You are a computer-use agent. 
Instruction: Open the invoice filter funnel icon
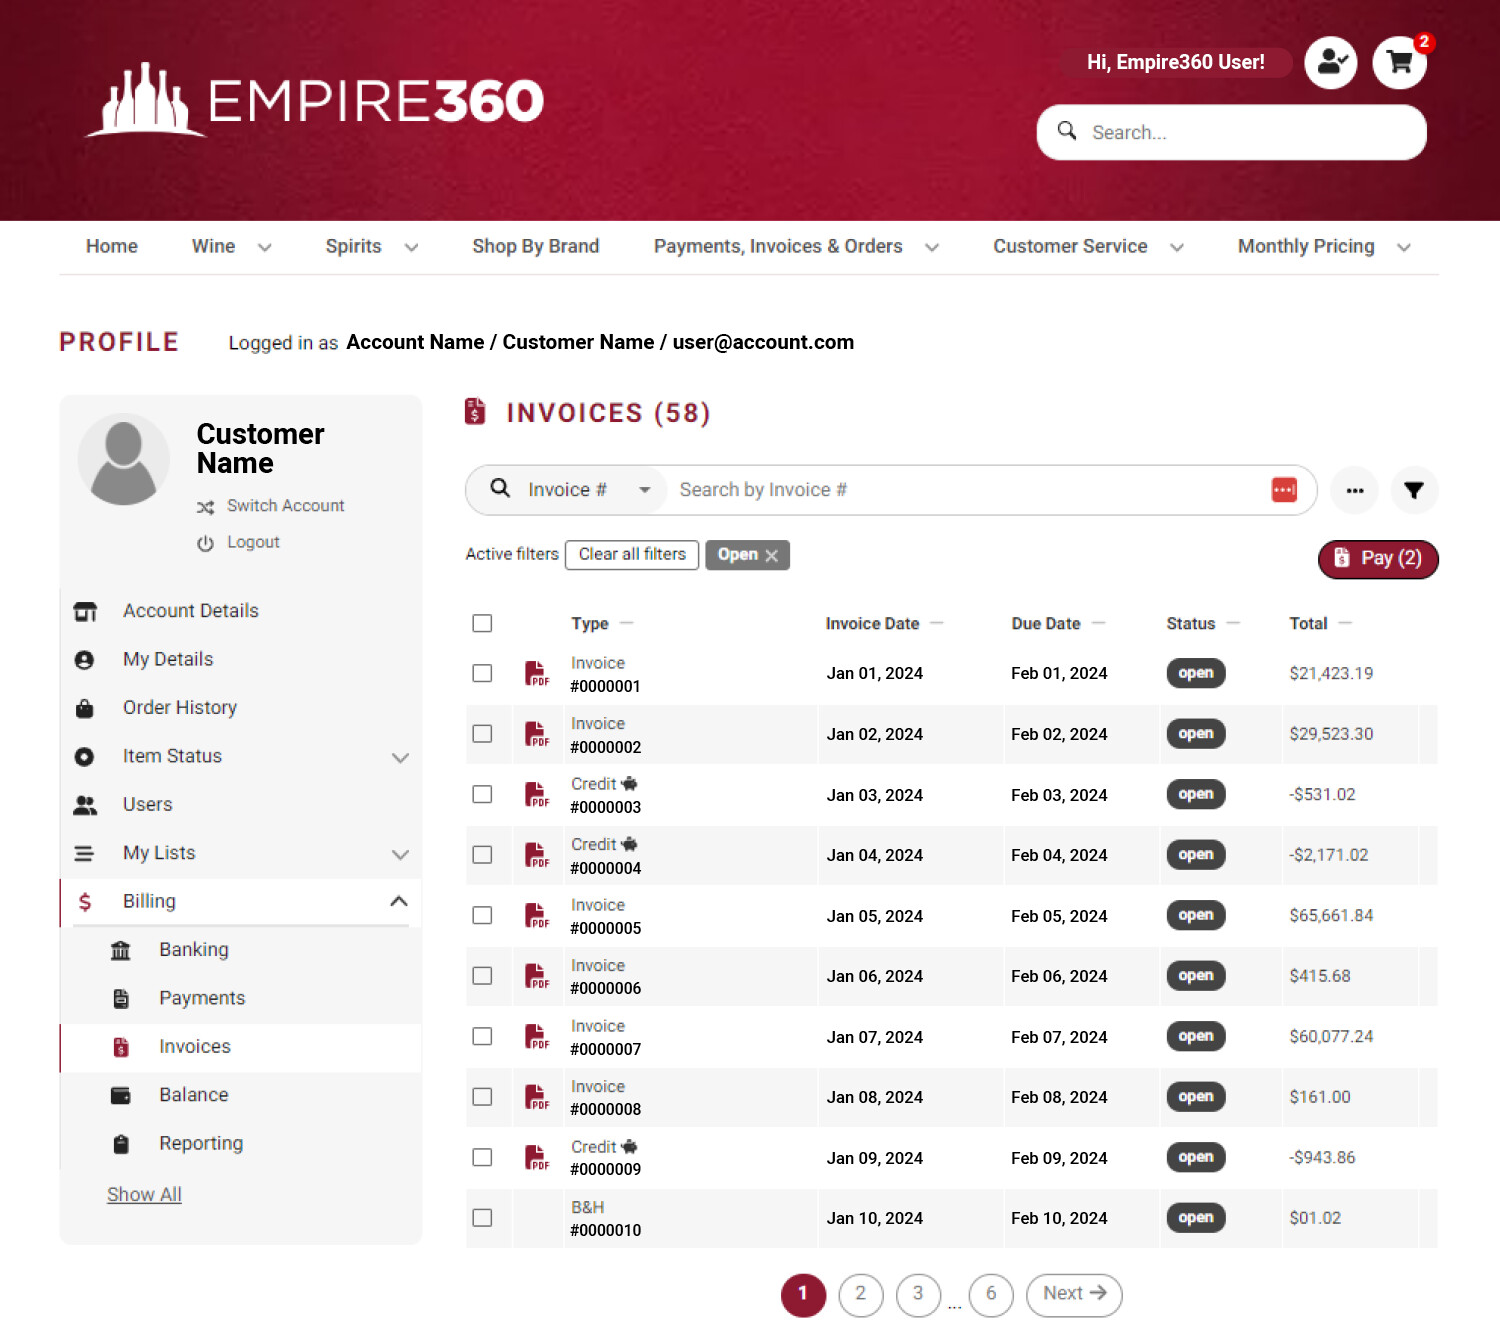click(x=1413, y=490)
